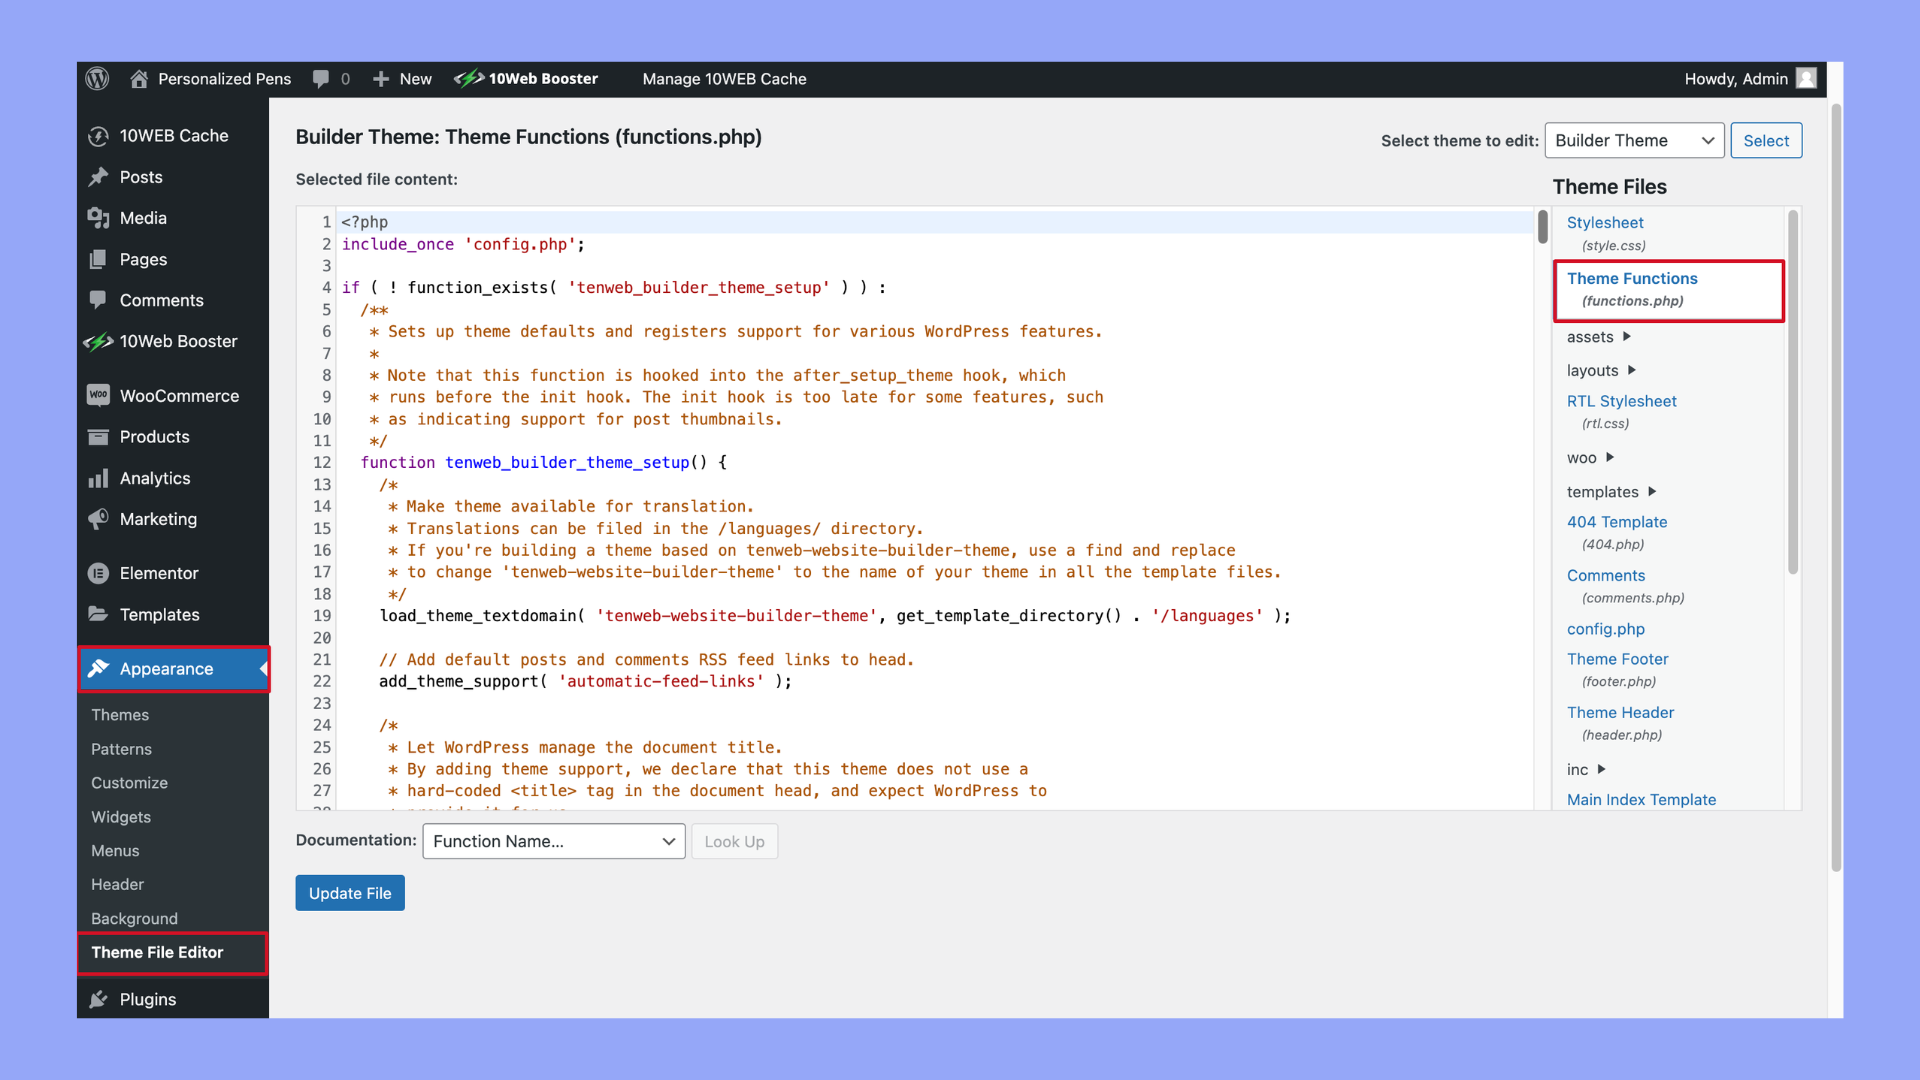The height and width of the screenshot is (1080, 1920).
Task: Click the Plugins plug icon
Action: tap(98, 999)
